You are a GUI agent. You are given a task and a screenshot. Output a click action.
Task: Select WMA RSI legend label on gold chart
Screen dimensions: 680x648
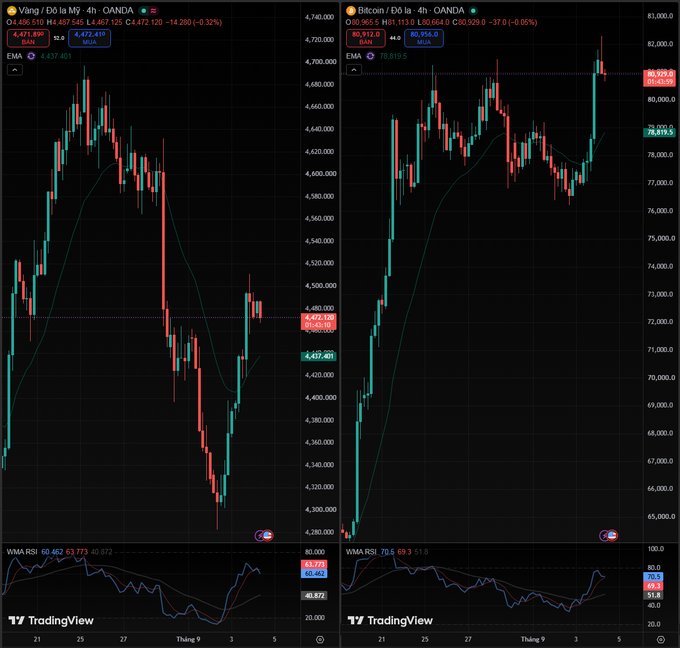tap(22, 552)
